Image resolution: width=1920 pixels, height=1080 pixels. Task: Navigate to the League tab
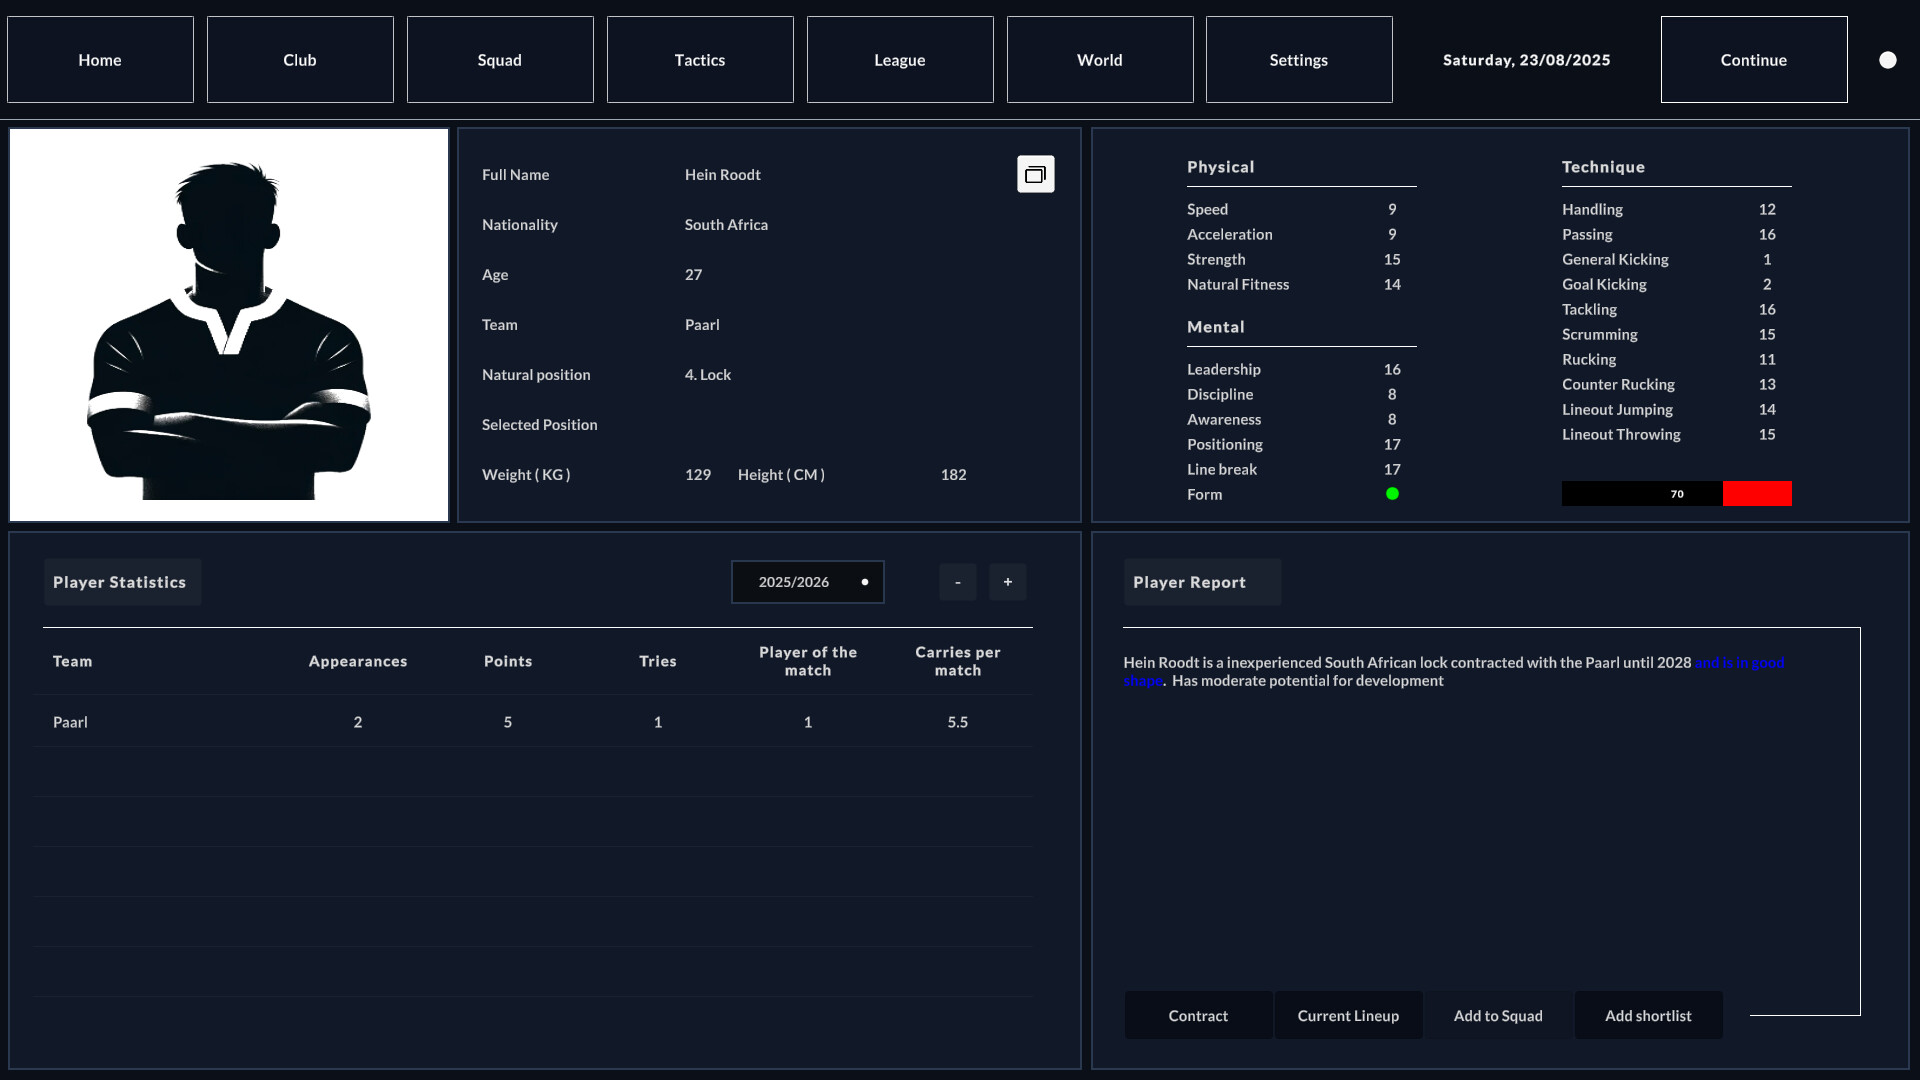tap(899, 59)
